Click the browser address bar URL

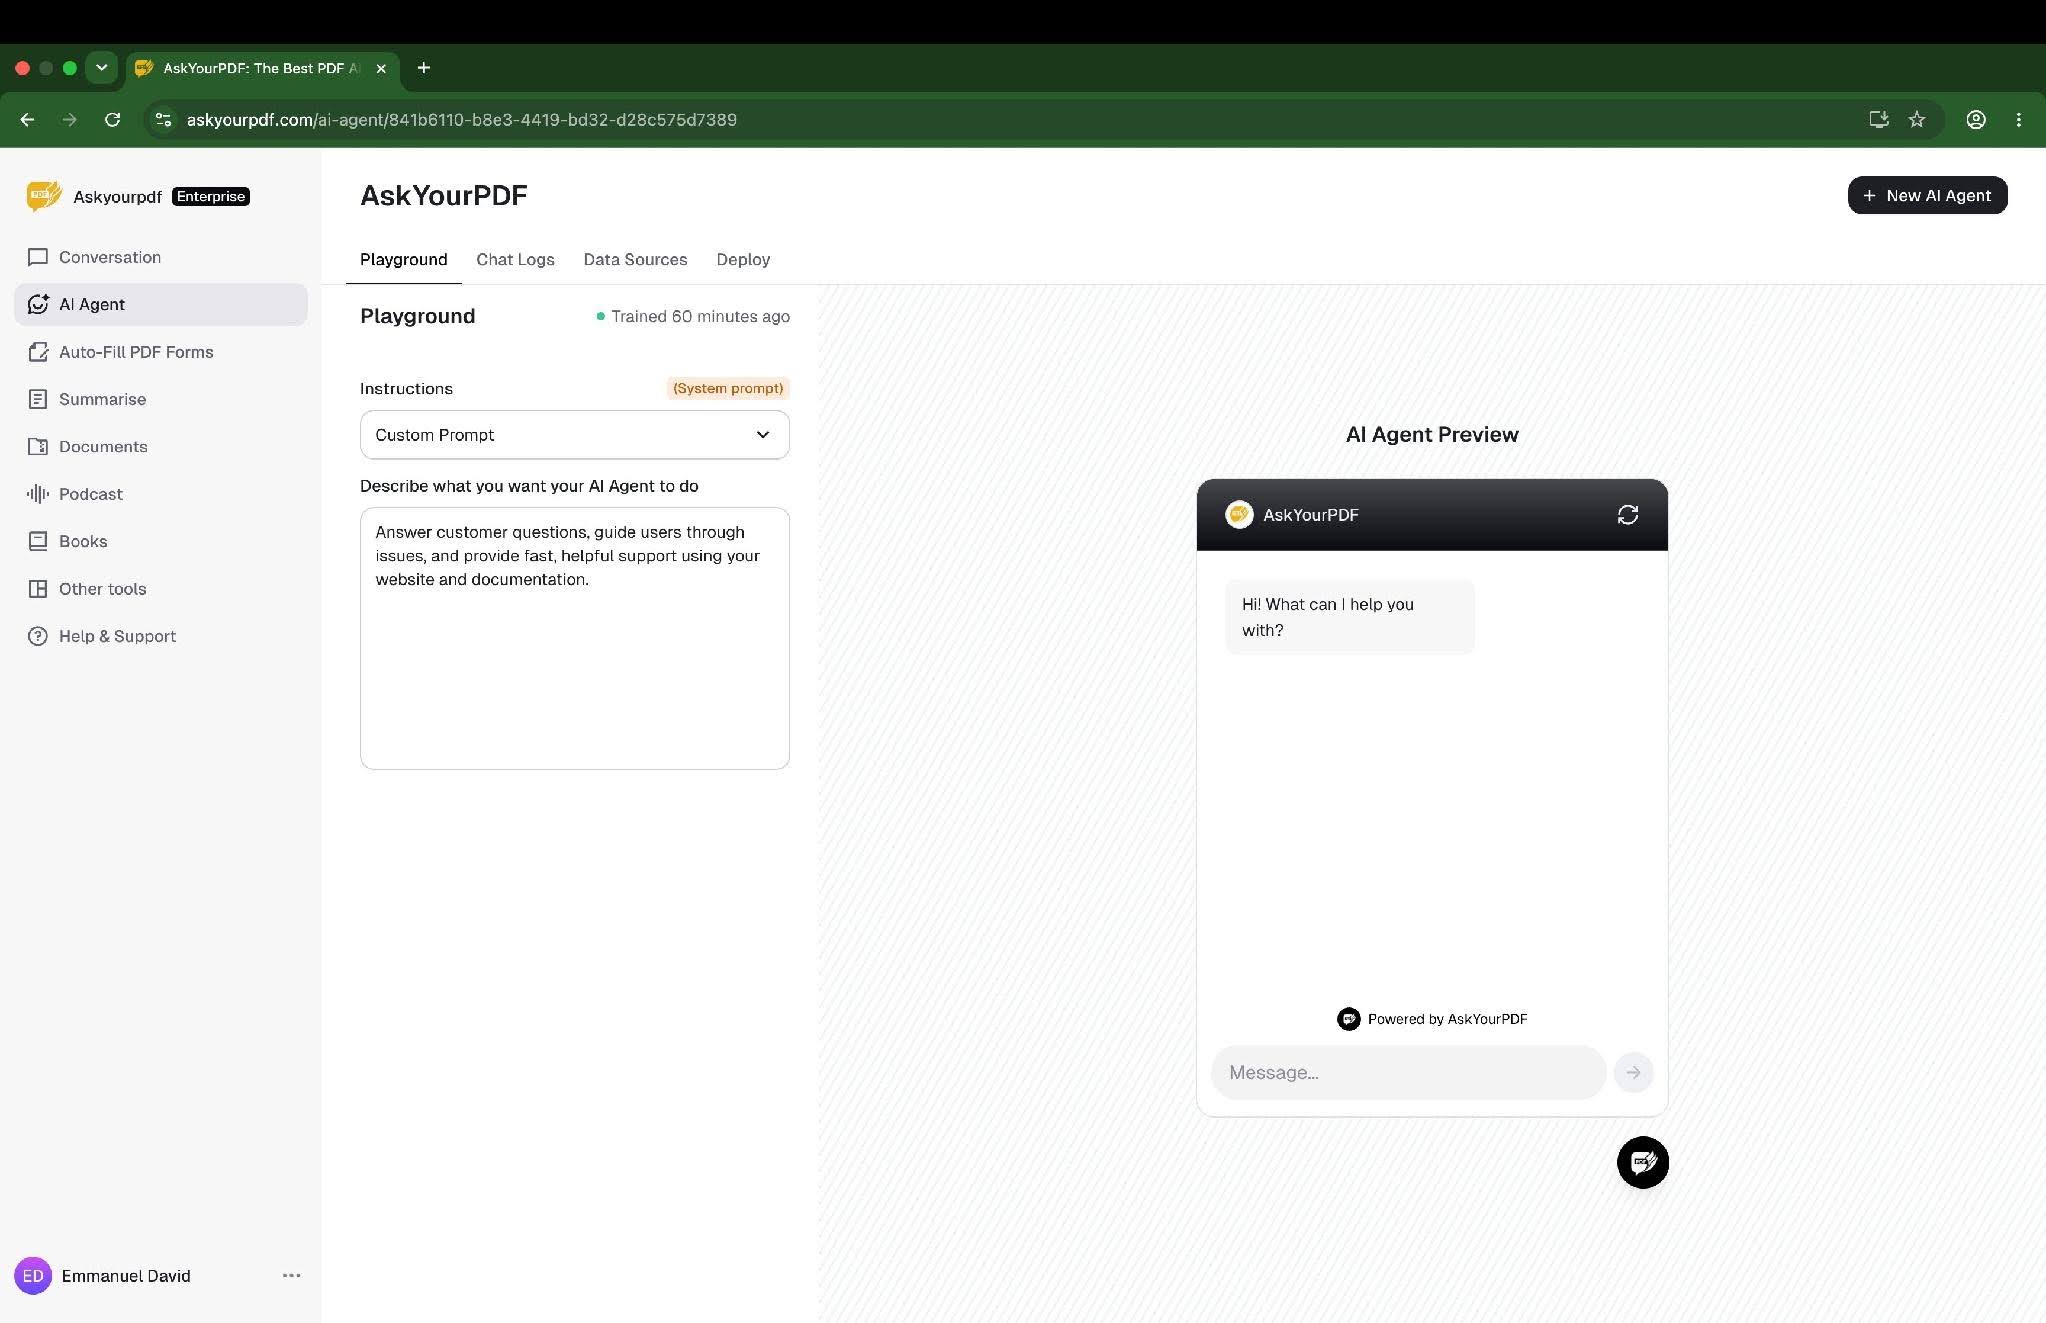[x=462, y=120]
